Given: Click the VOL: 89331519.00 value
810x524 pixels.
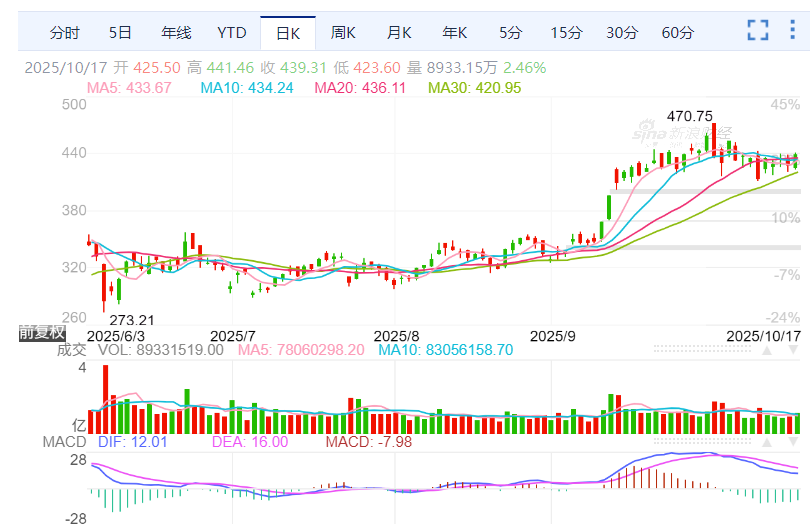Looking at the screenshot, I should [161, 350].
